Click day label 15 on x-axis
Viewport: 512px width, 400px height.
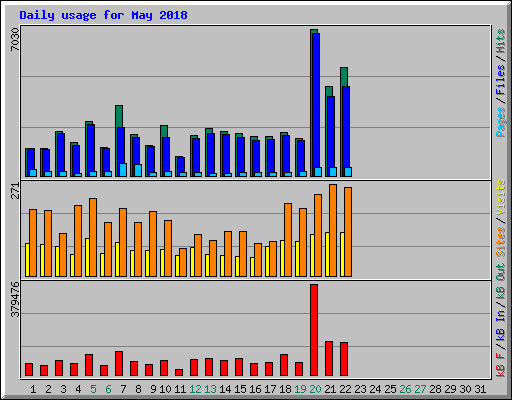(240, 389)
